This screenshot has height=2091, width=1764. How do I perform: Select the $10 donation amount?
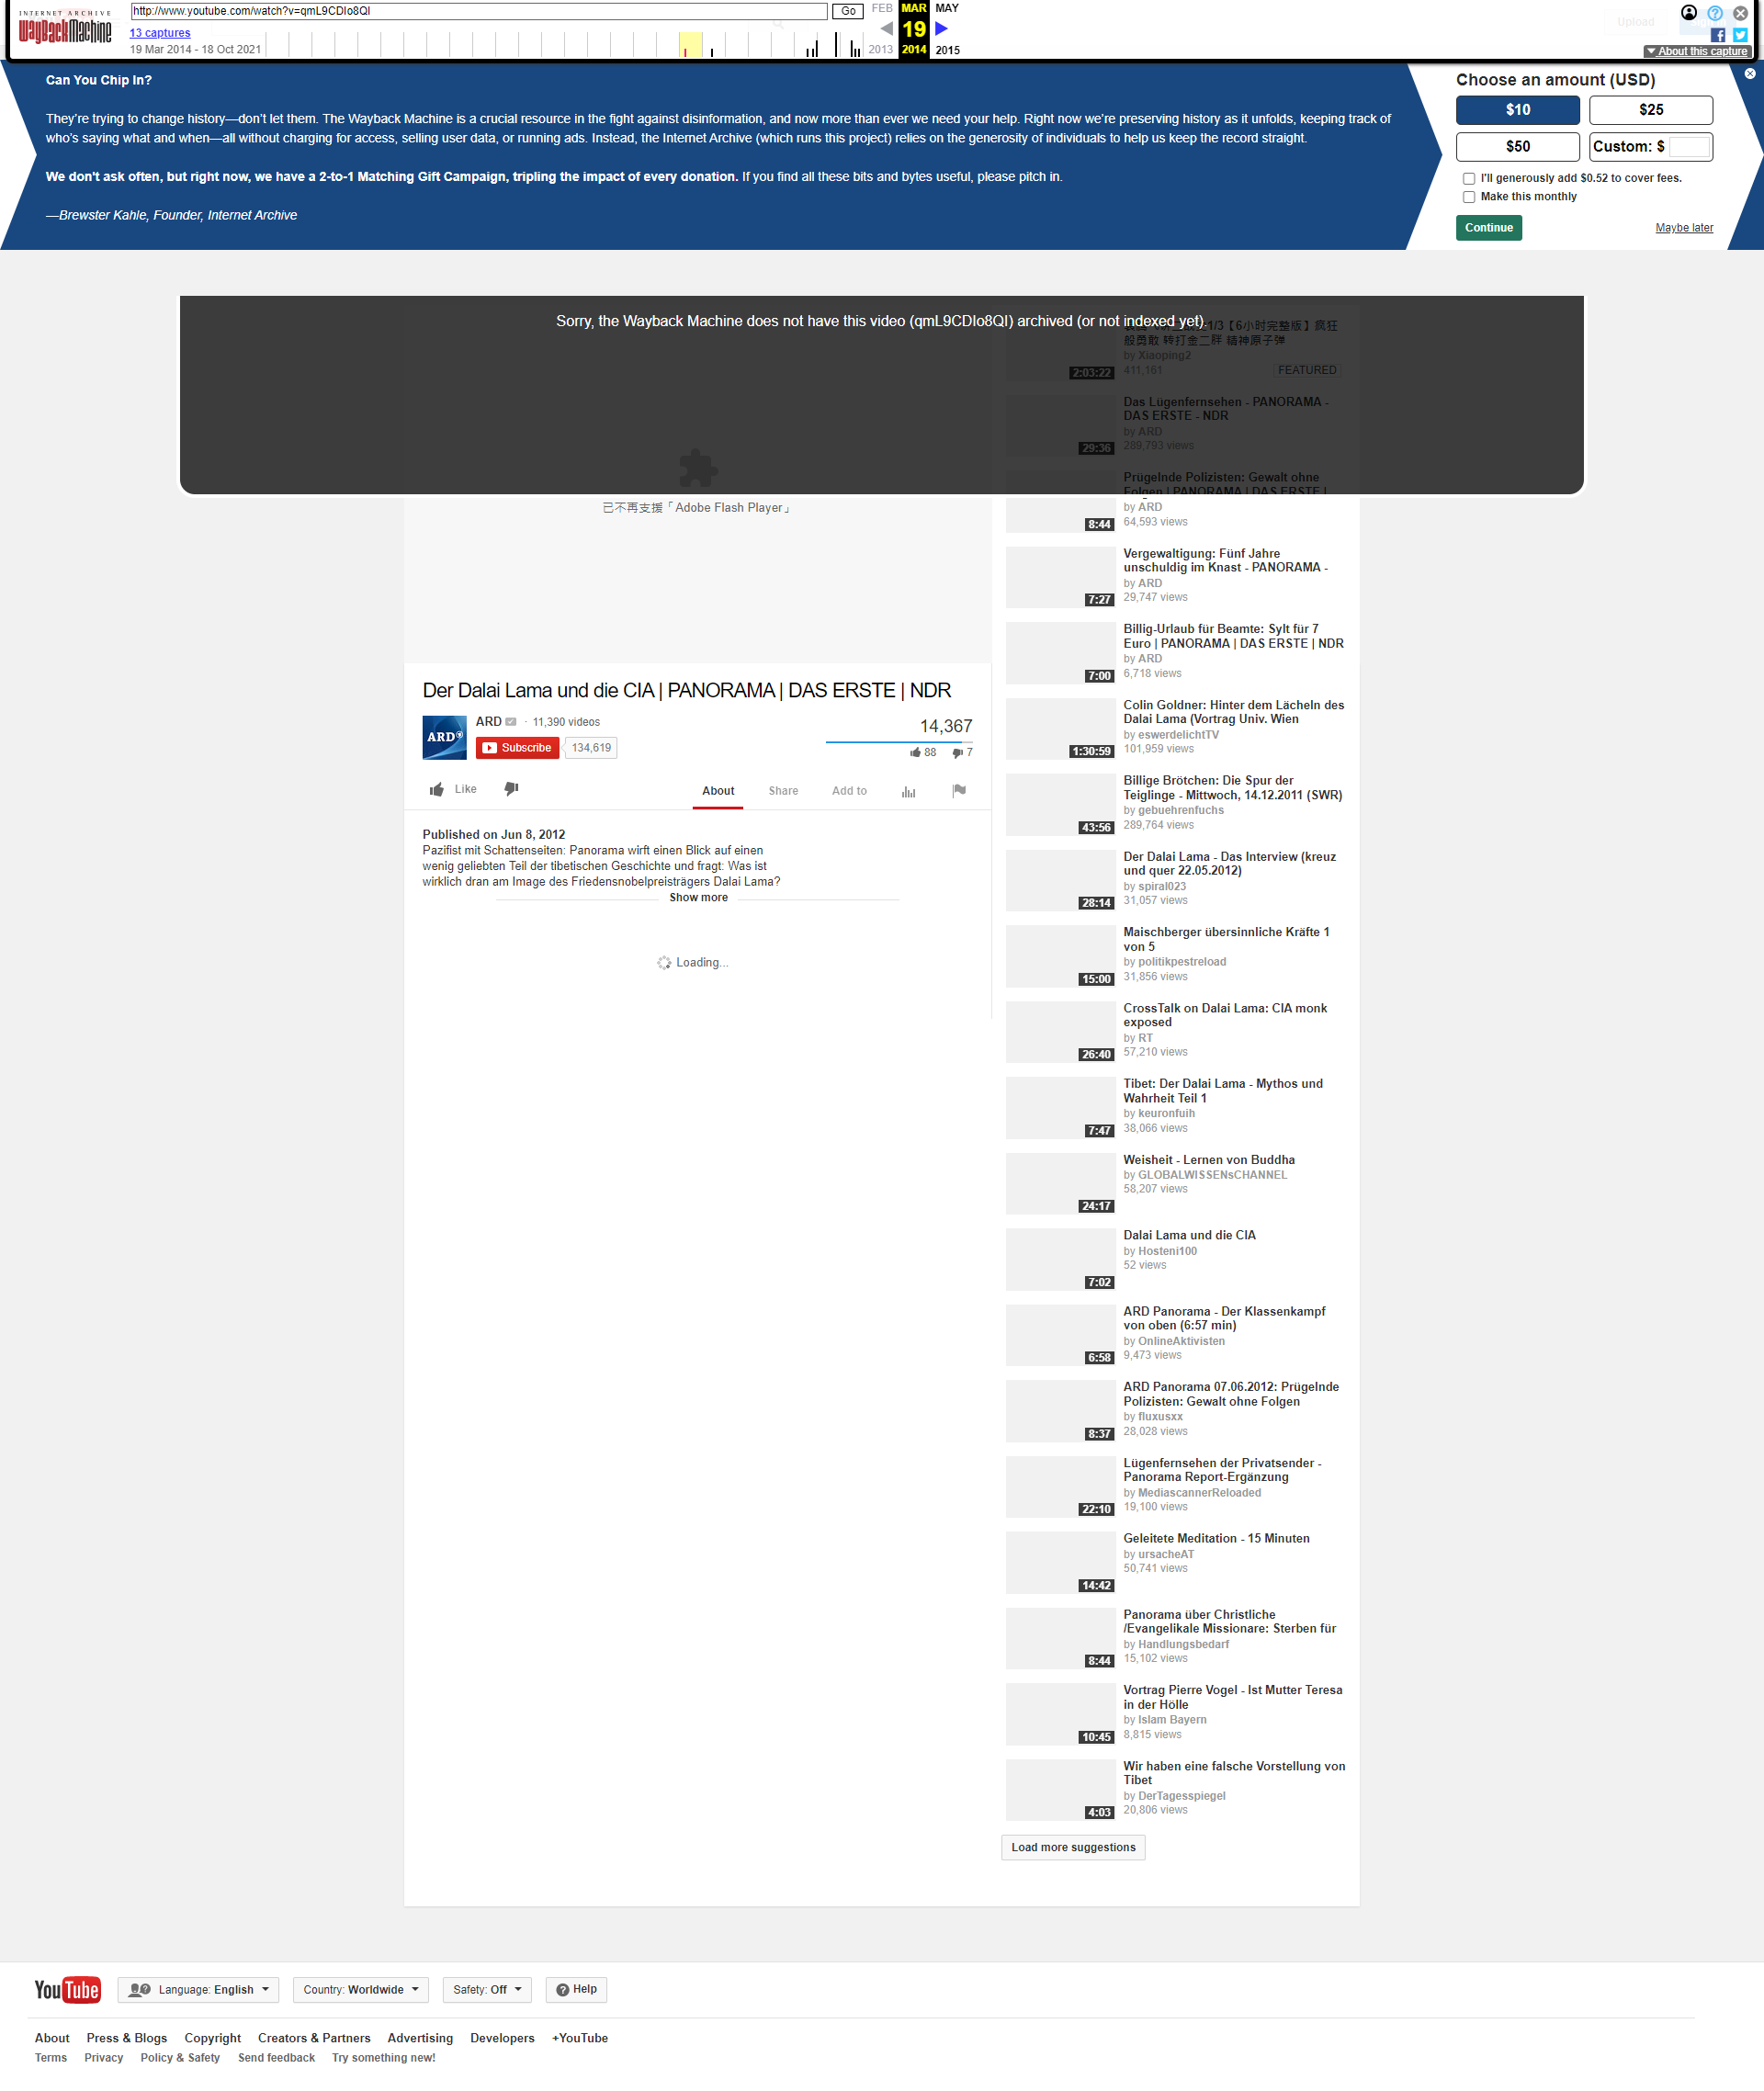point(1517,110)
